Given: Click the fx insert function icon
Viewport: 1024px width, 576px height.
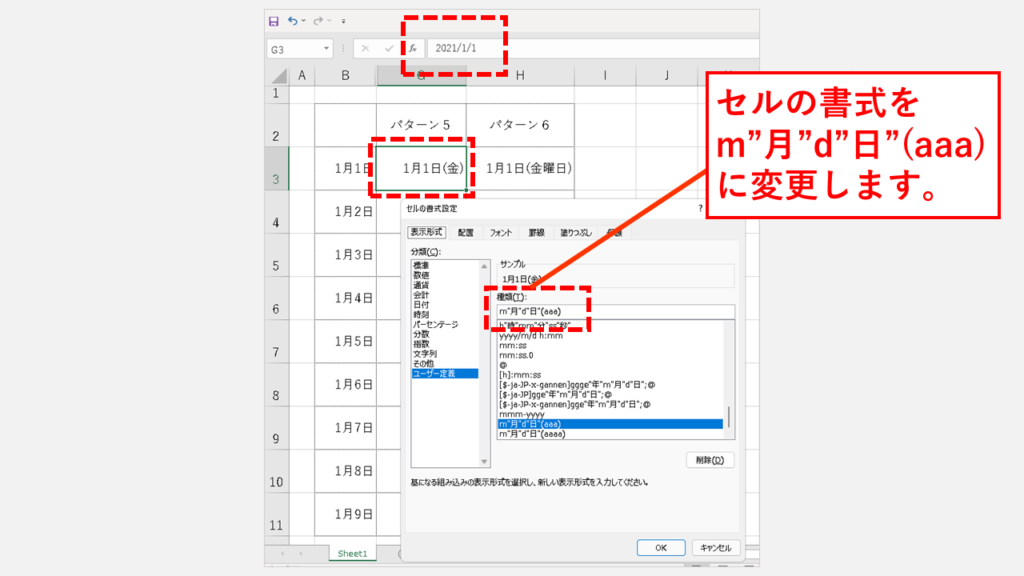Looking at the screenshot, I should click(412, 48).
